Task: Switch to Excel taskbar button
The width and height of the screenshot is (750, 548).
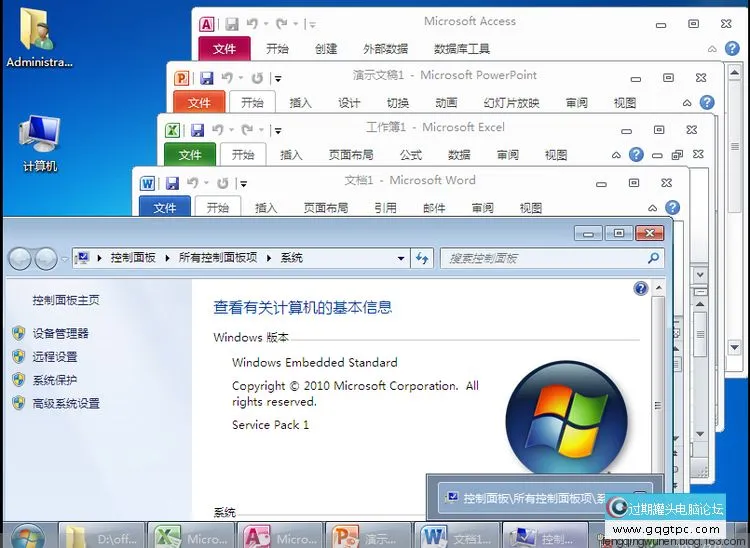Action: click(x=190, y=537)
